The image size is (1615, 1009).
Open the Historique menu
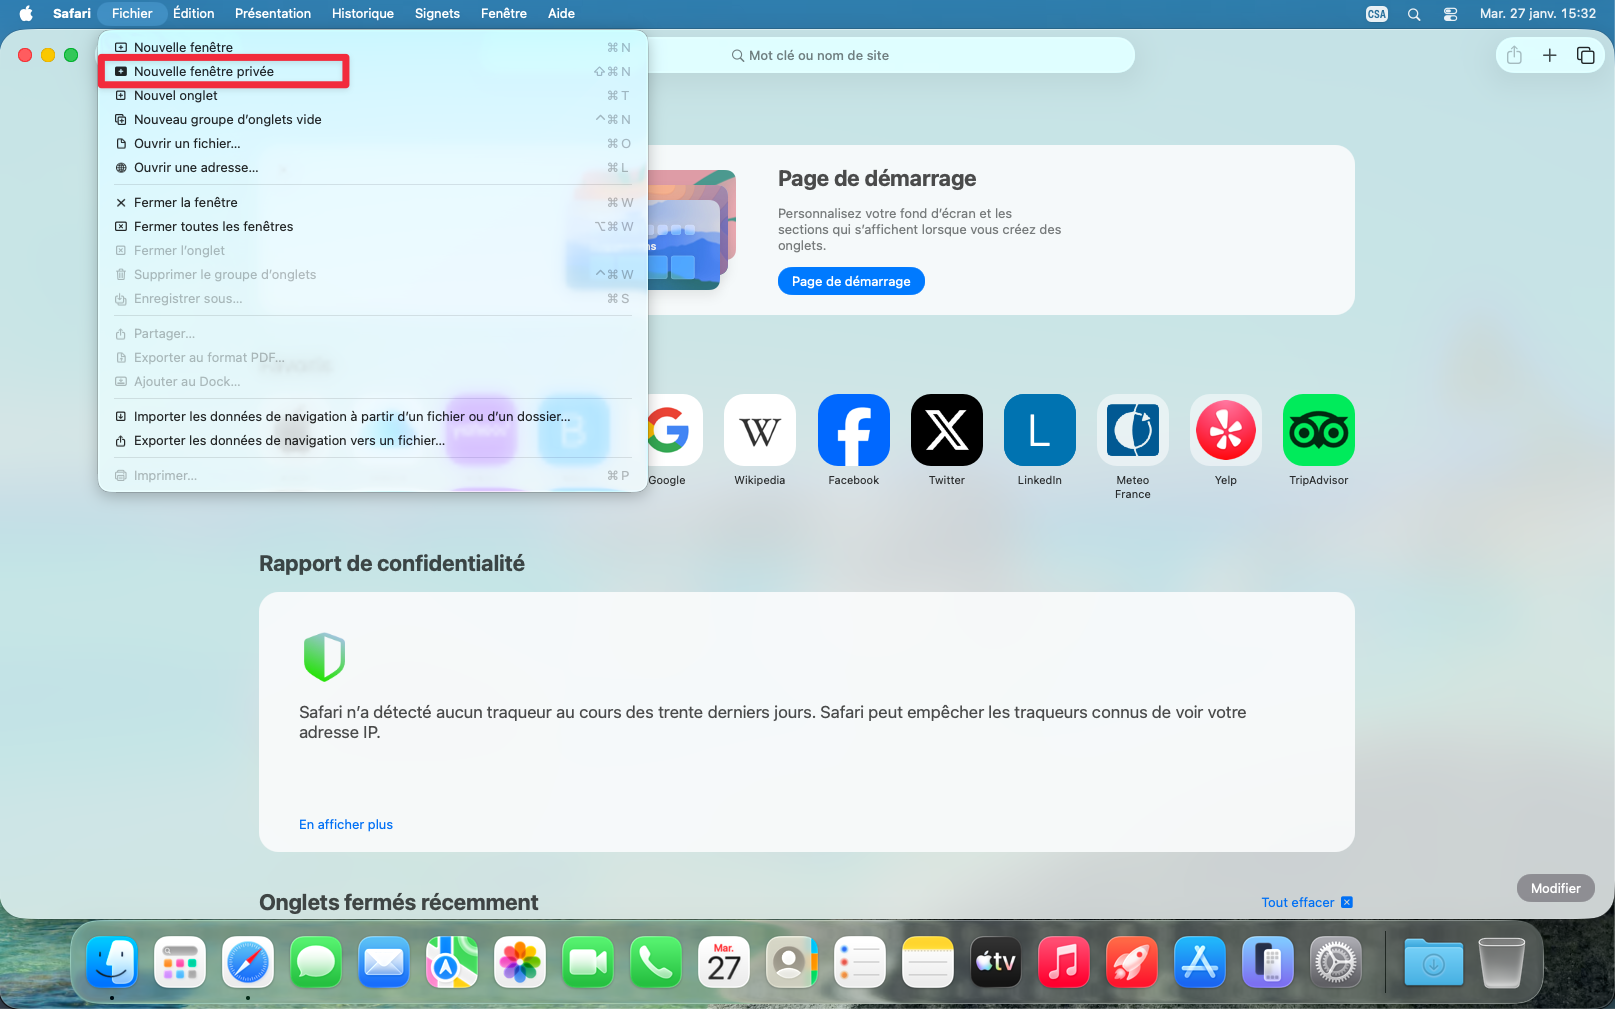pos(363,14)
